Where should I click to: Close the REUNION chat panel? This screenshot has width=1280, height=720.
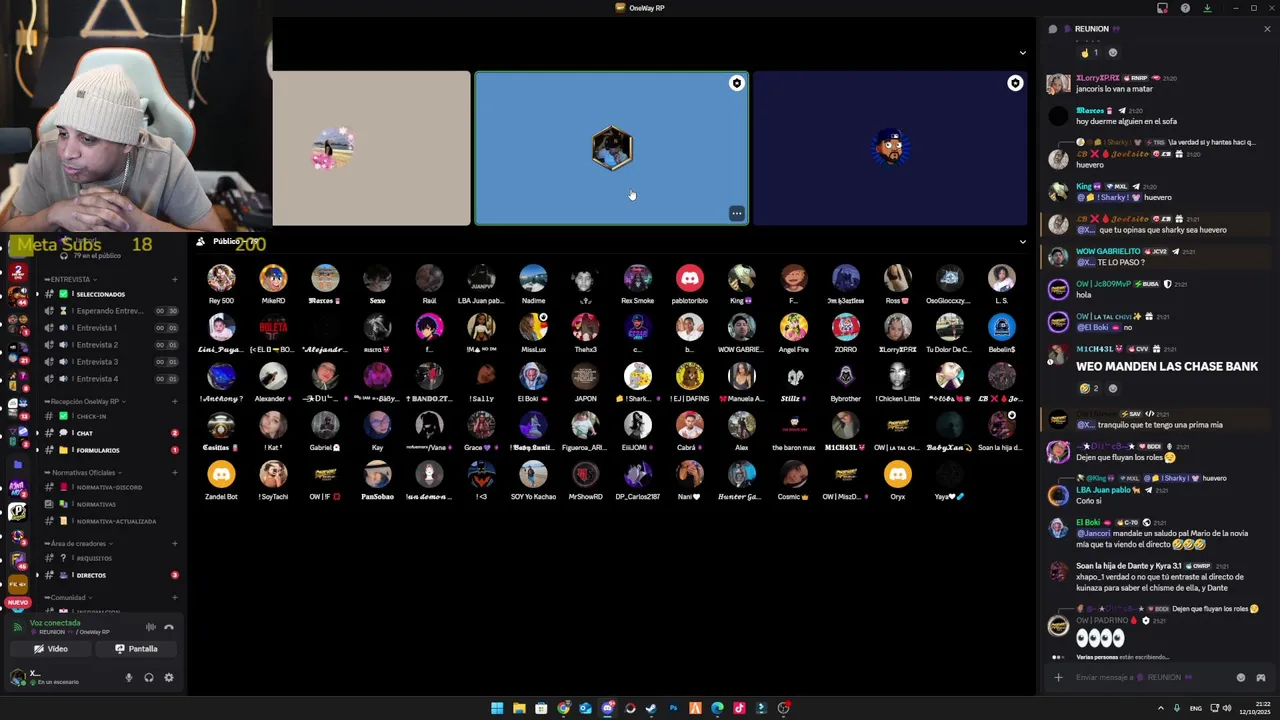click(1267, 29)
